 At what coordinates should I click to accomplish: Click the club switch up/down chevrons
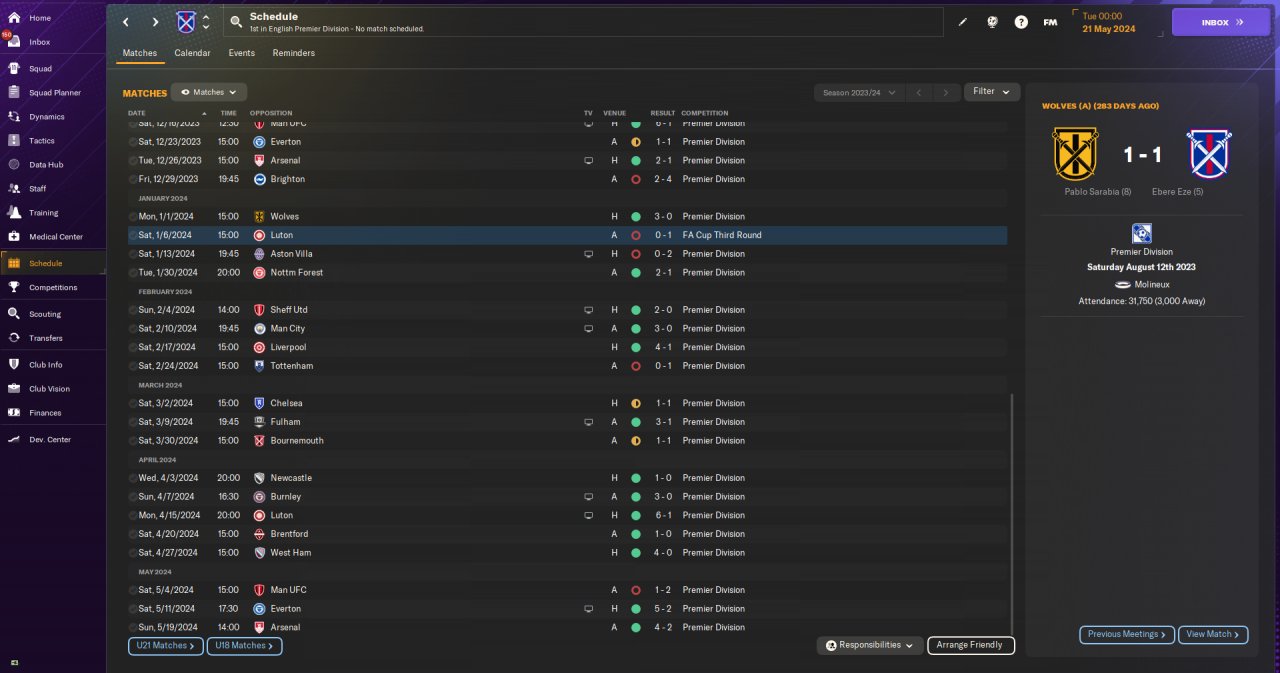pos(206,22)
